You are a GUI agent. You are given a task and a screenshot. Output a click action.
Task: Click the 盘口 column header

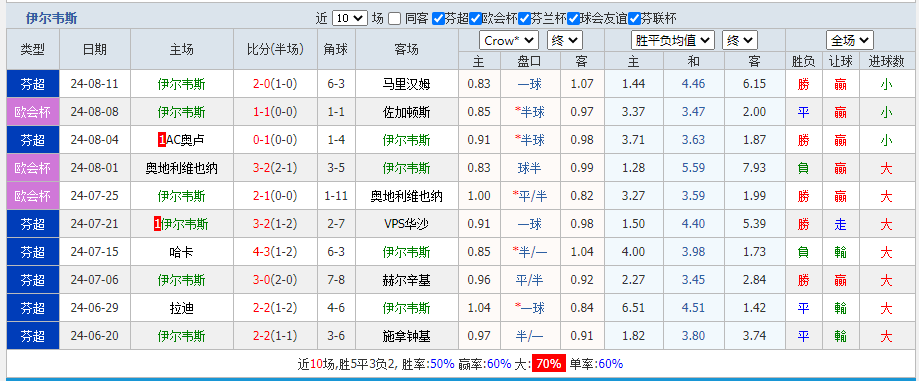pos(530,61)
